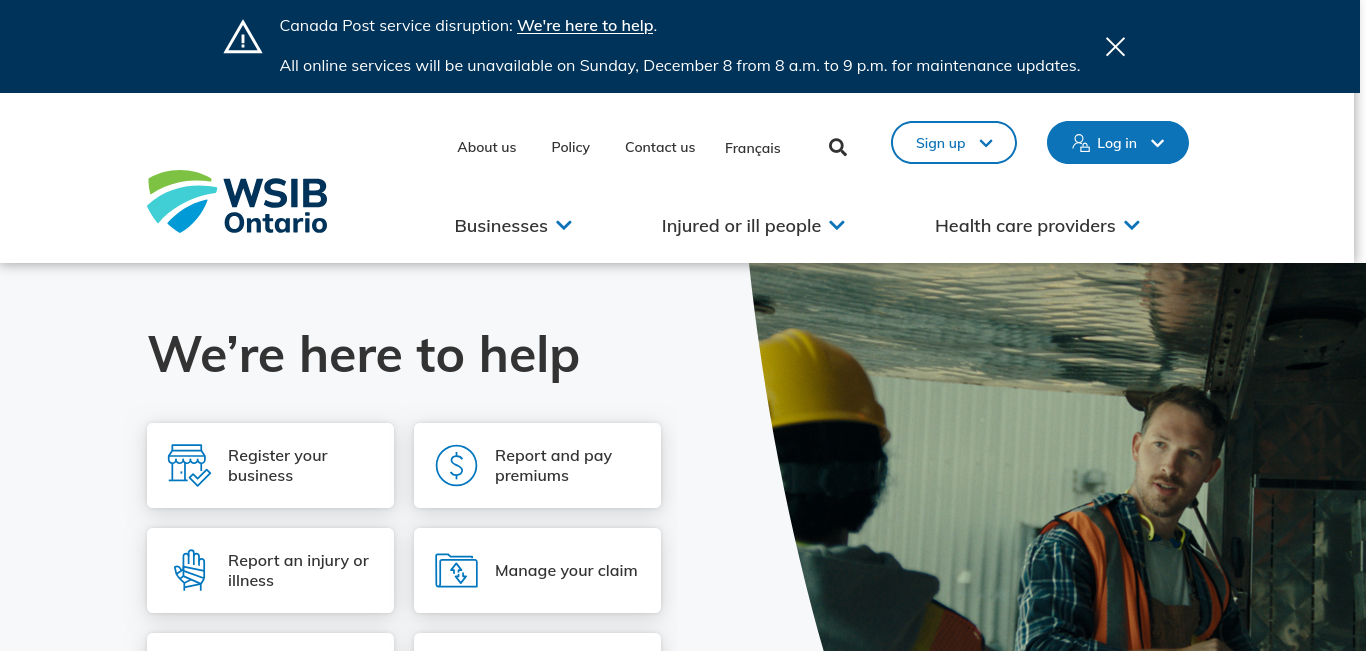Open the Policy menu item

point(571,147)
